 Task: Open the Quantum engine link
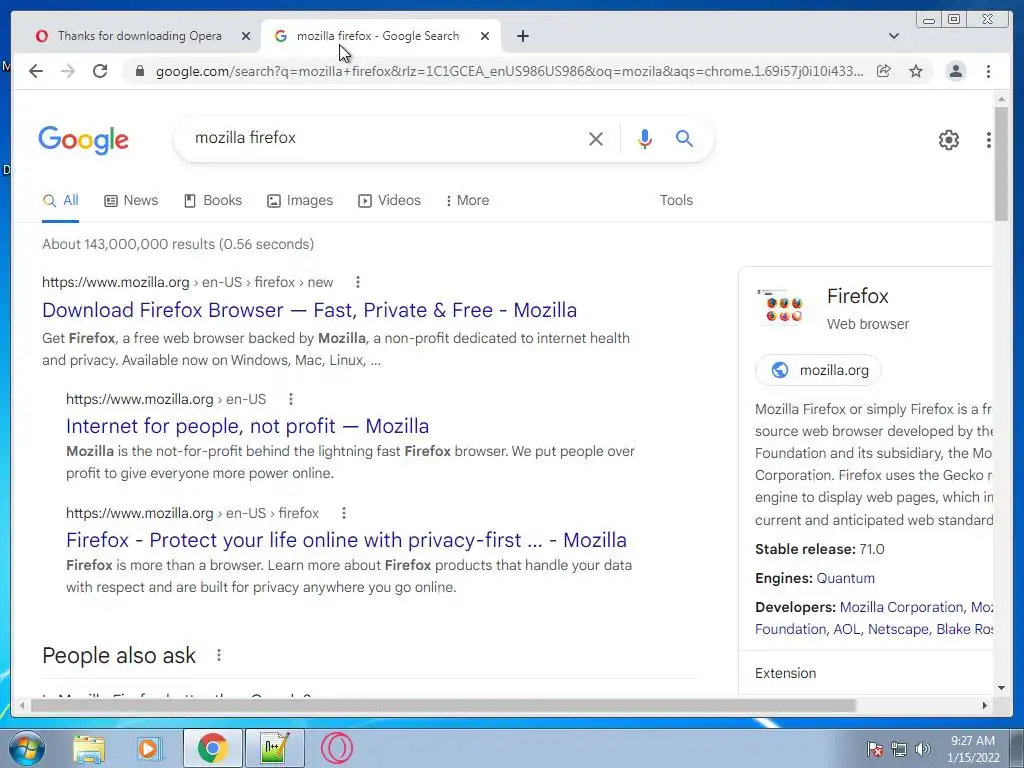coord(845,578)
